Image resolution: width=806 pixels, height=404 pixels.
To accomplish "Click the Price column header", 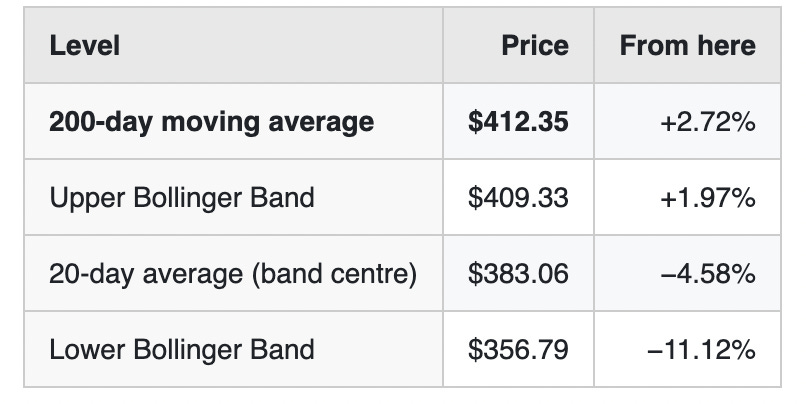I will (x=535, y=46).
